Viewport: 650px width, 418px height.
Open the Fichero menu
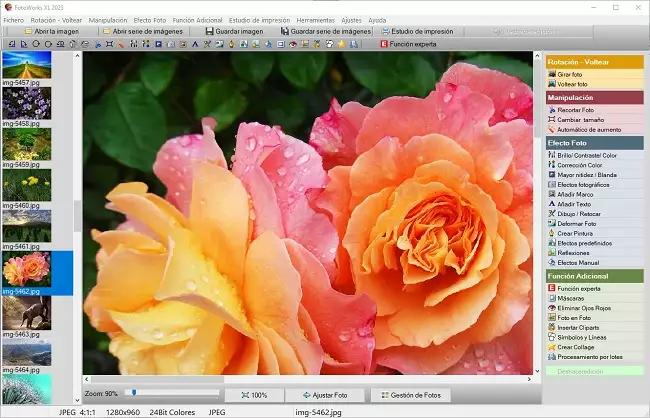(14, 20)
